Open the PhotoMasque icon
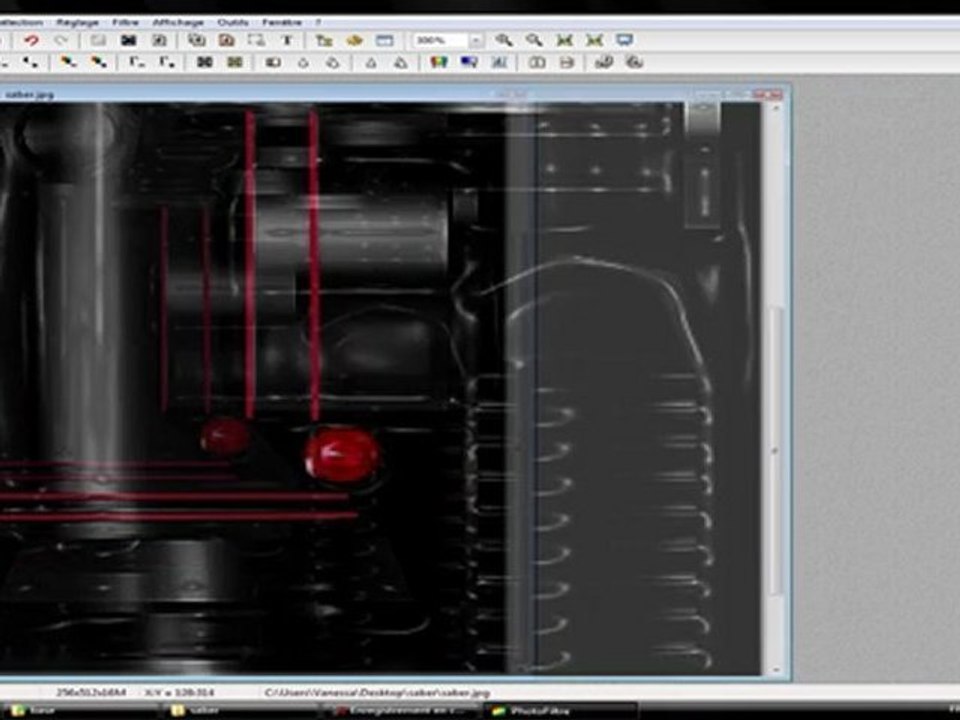Image resolution: width=960 pixels, height=720 pixels. 499,62
